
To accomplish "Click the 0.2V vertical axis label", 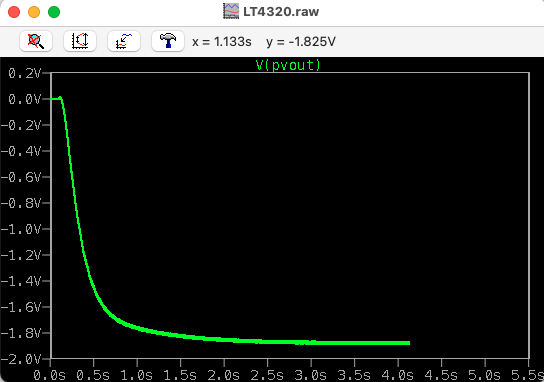I will [24, 73].
